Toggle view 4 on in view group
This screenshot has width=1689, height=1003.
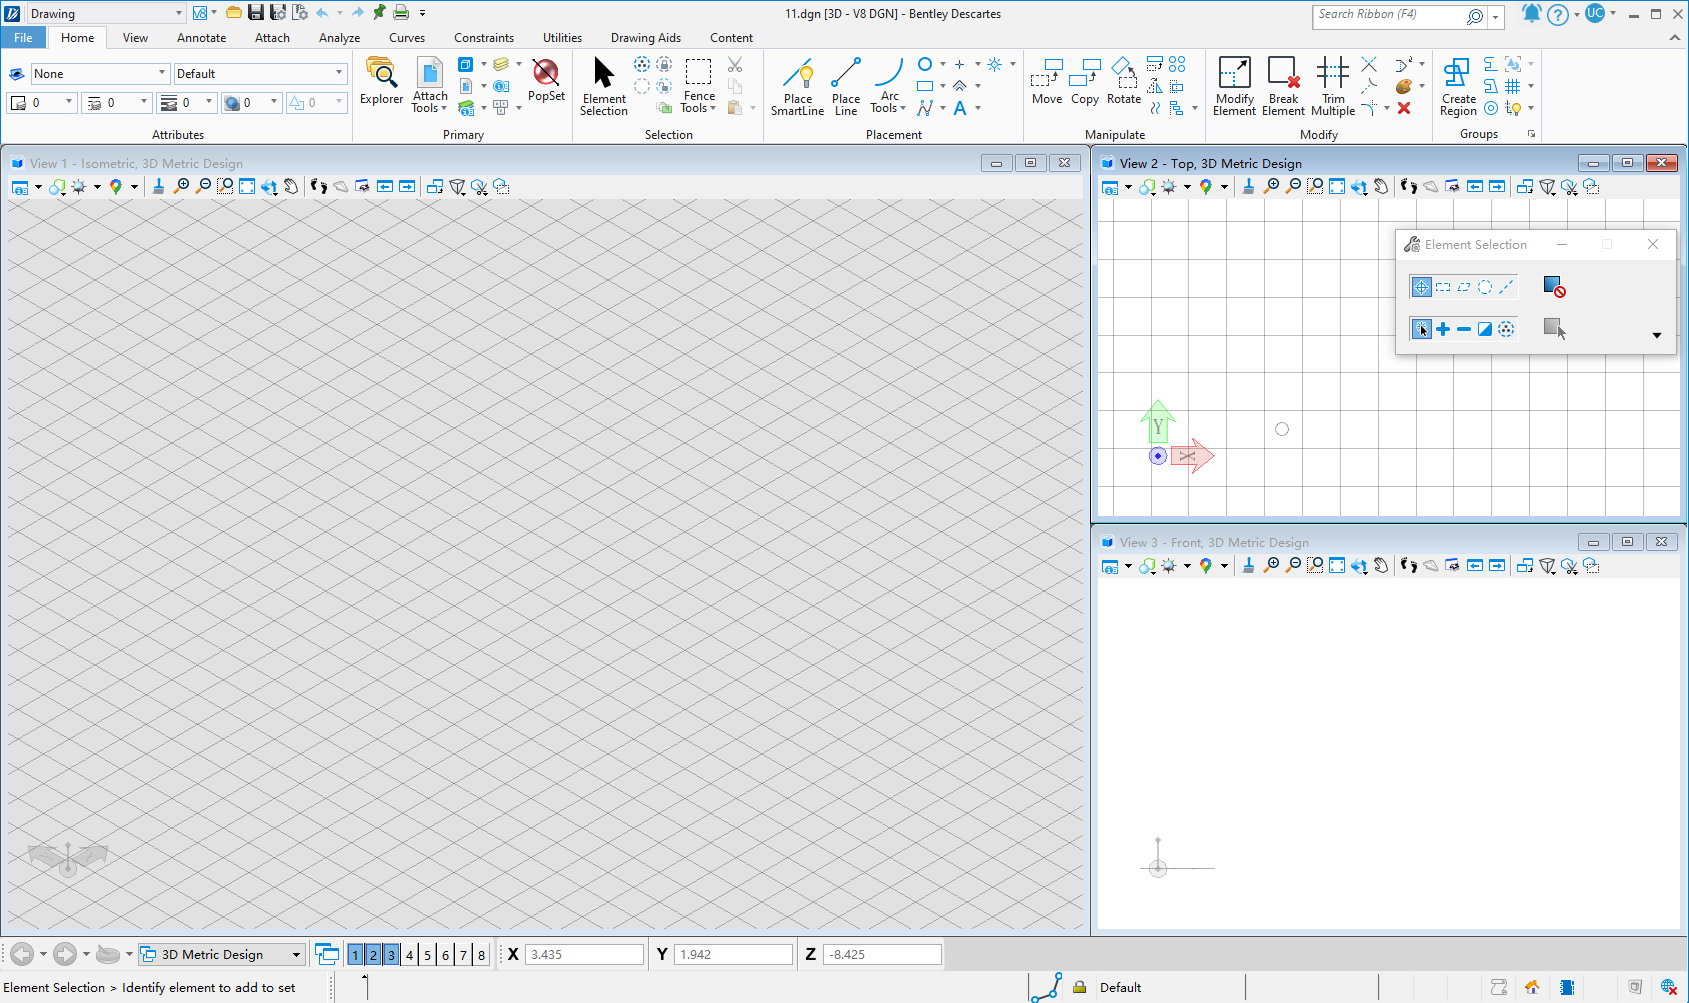click(409, 955)
